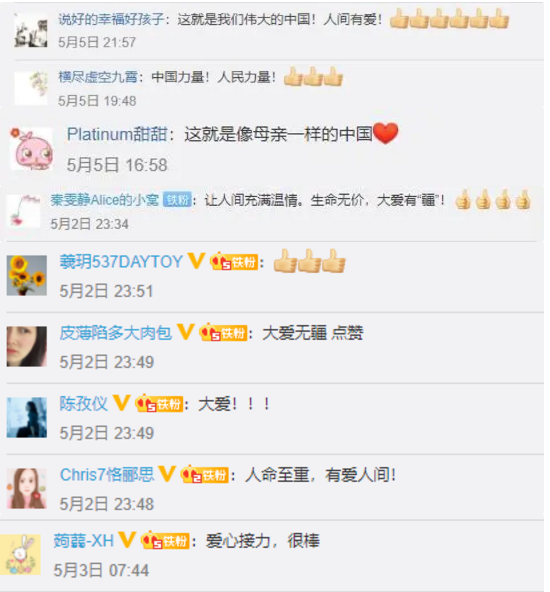
Task: Click the red heart emoji in Platinum甜甜's comment
Action: (x=385, y=133)
